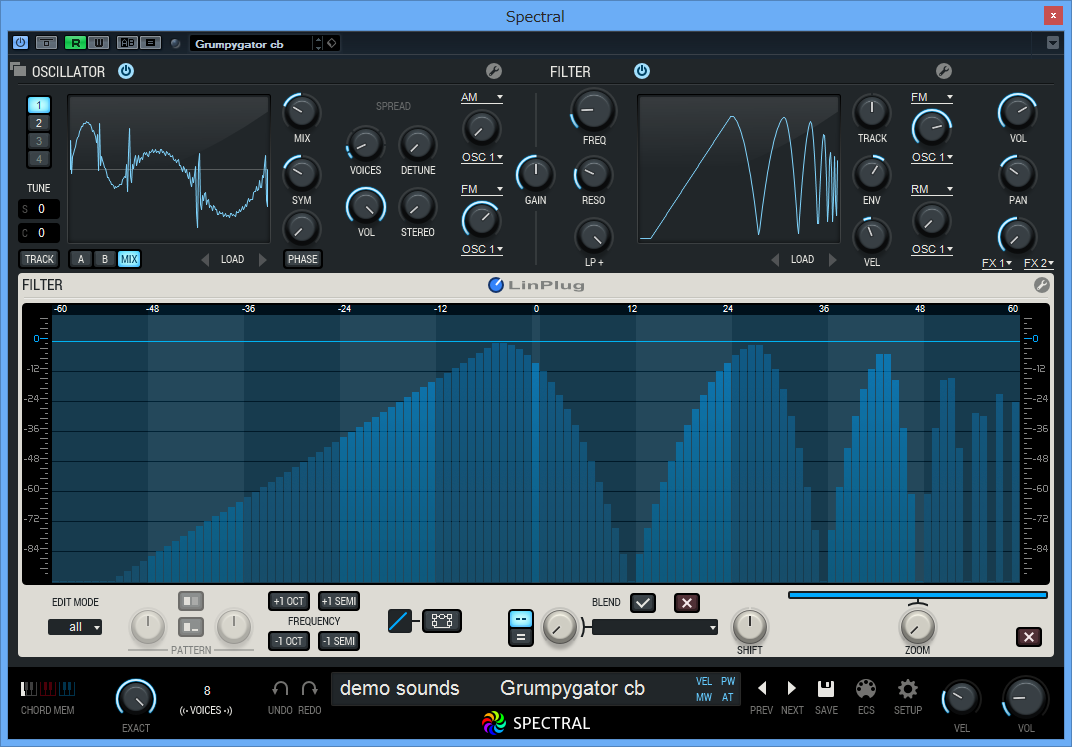
Task: Click the A/B compare icon in the host toolbar
Action: pos(127,43)
